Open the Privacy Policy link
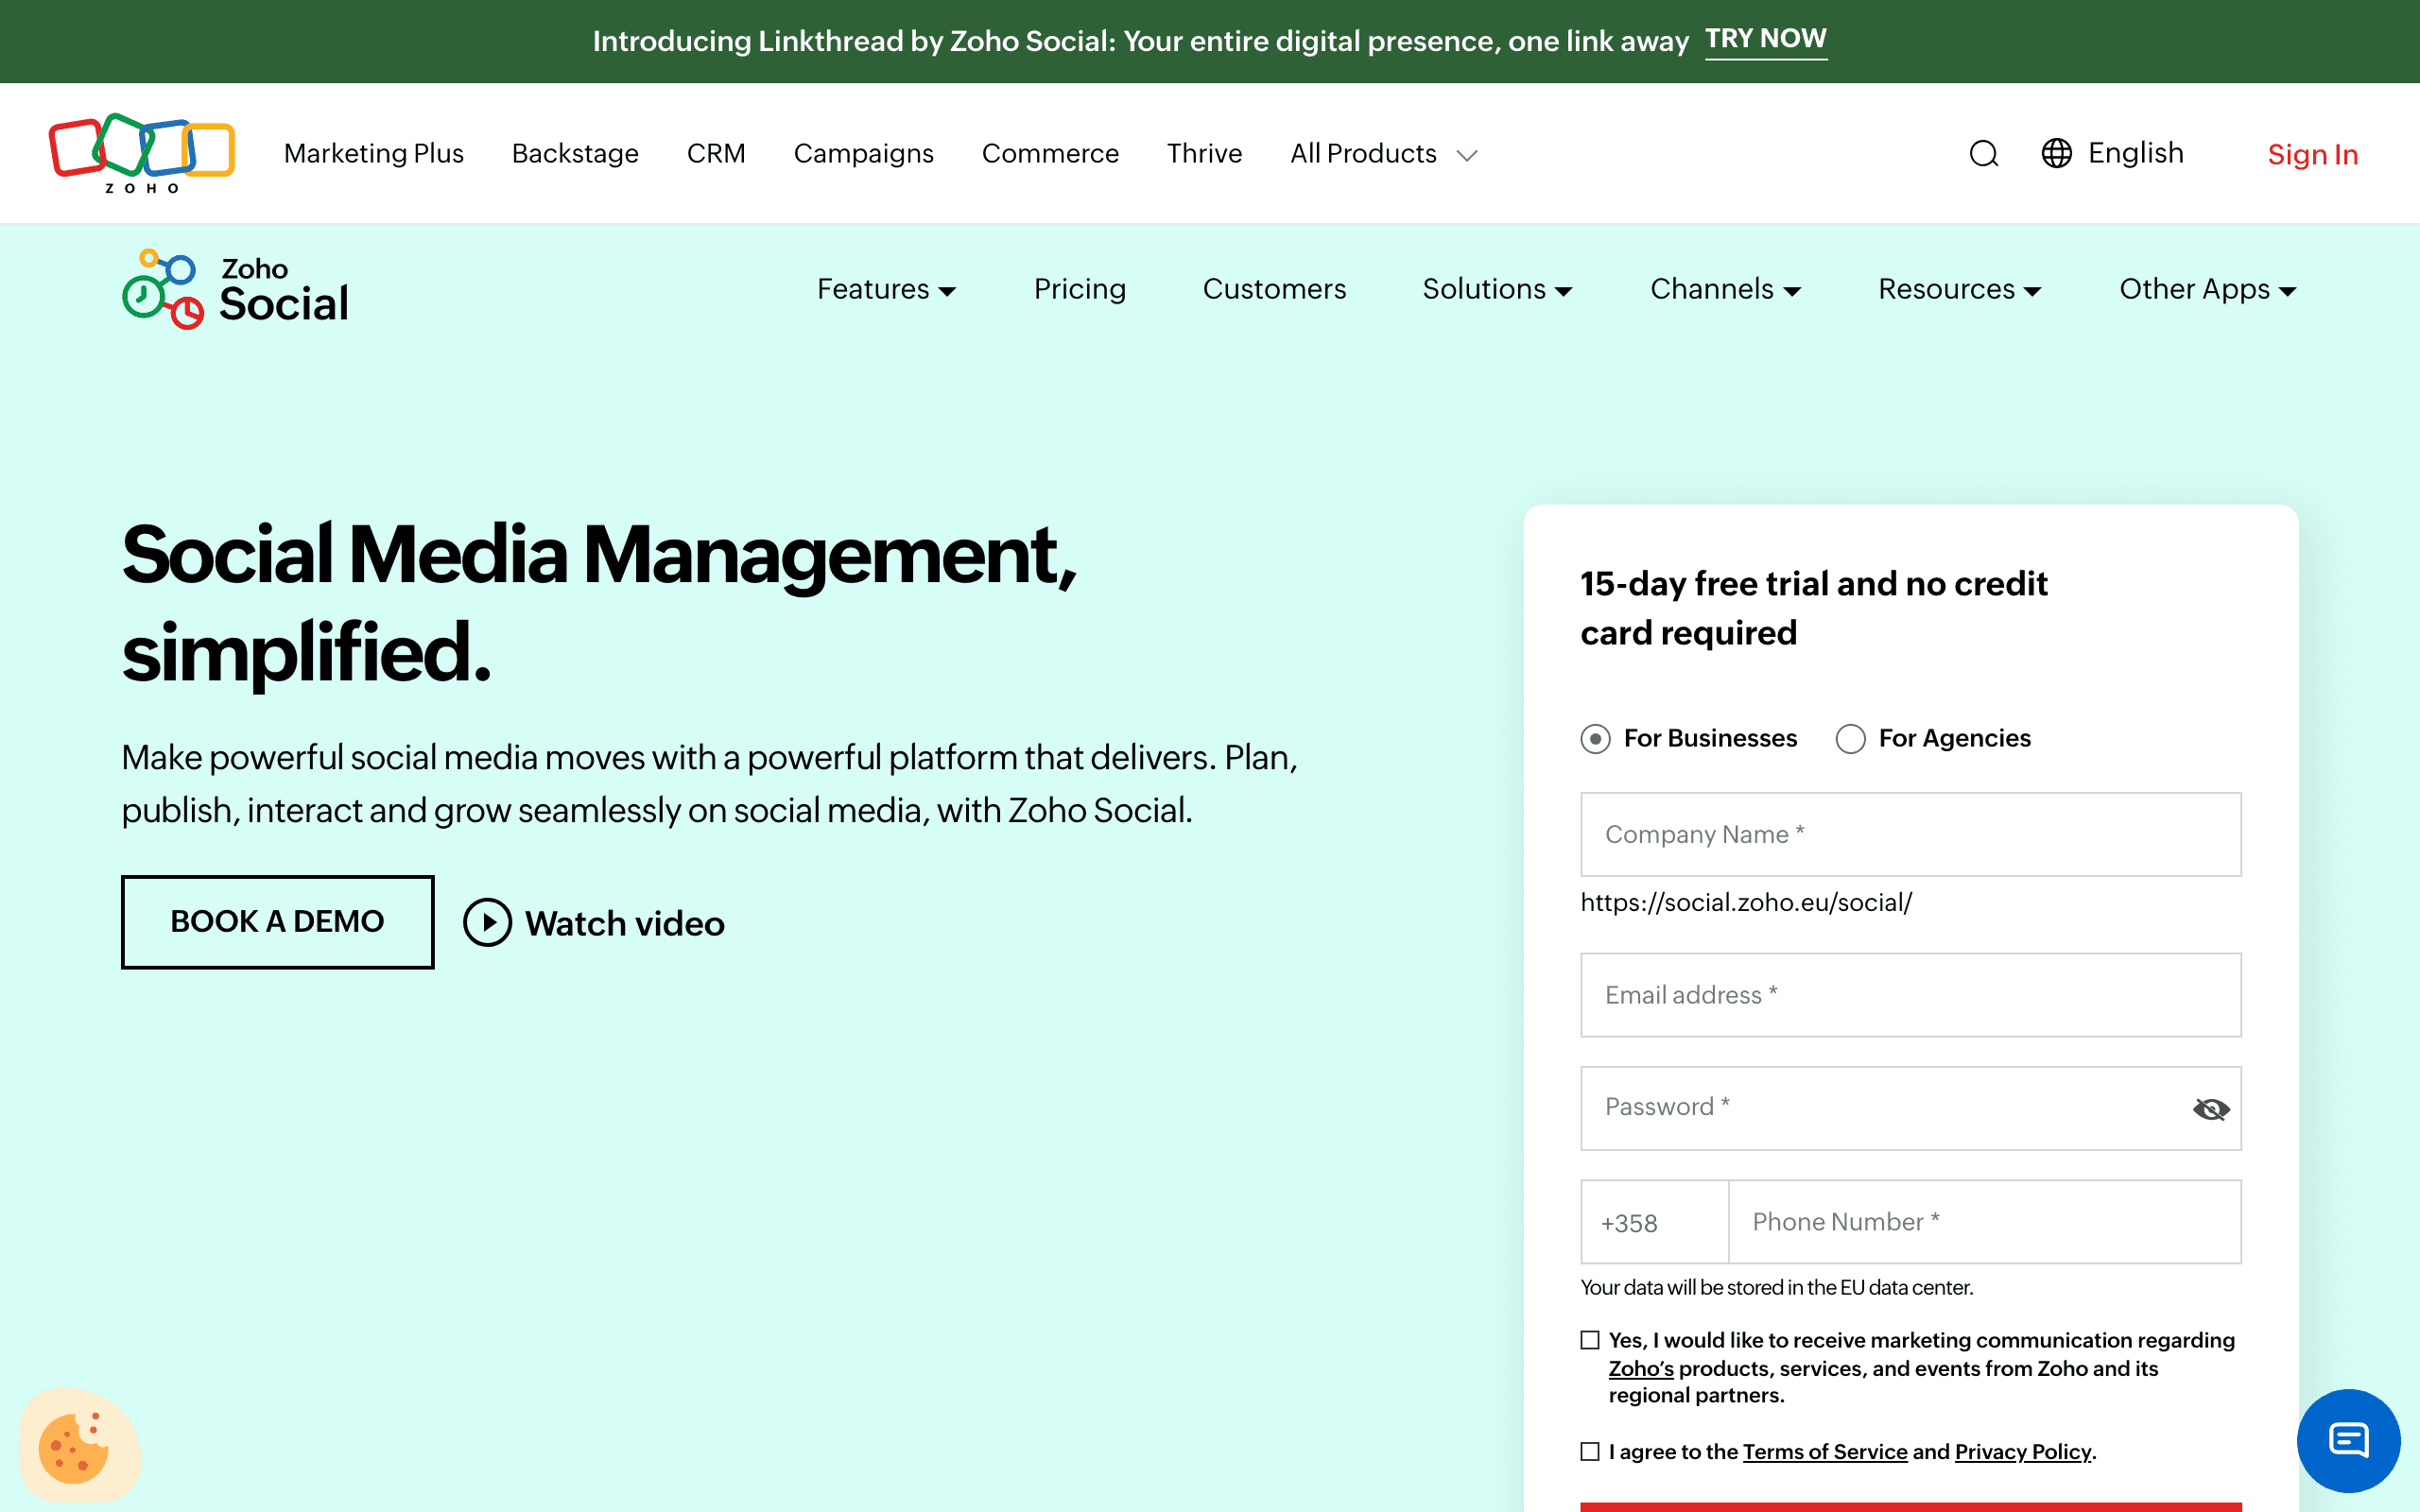 click(x=2023, y=1451)
